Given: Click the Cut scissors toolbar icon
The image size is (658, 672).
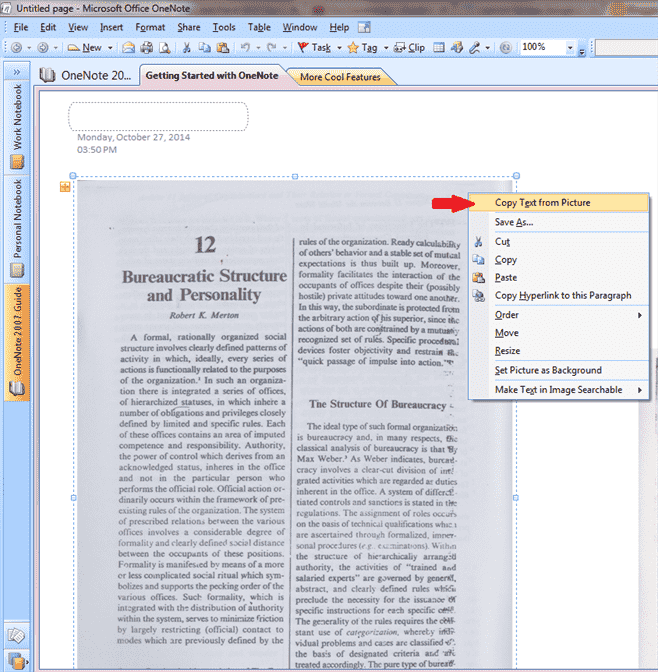Looking at the screenshot, I should [x=186, y=48].
